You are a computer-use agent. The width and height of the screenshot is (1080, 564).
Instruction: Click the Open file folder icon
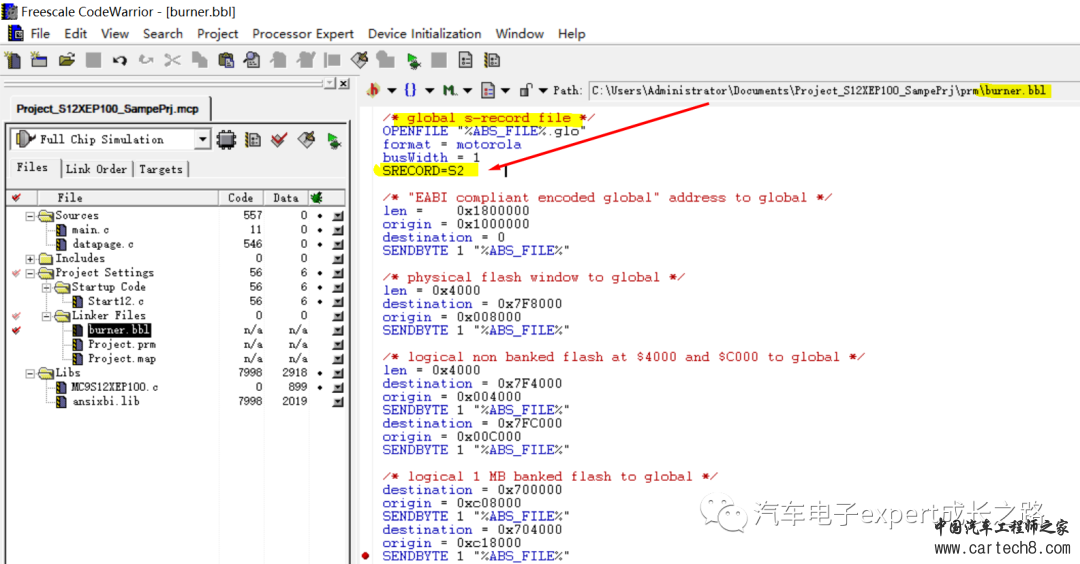tap(67, 61)
